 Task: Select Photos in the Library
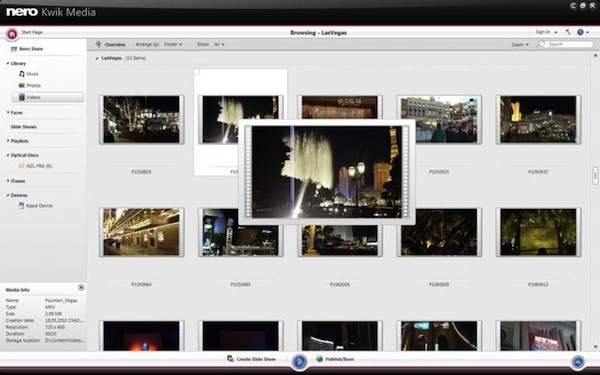[30, 85]
